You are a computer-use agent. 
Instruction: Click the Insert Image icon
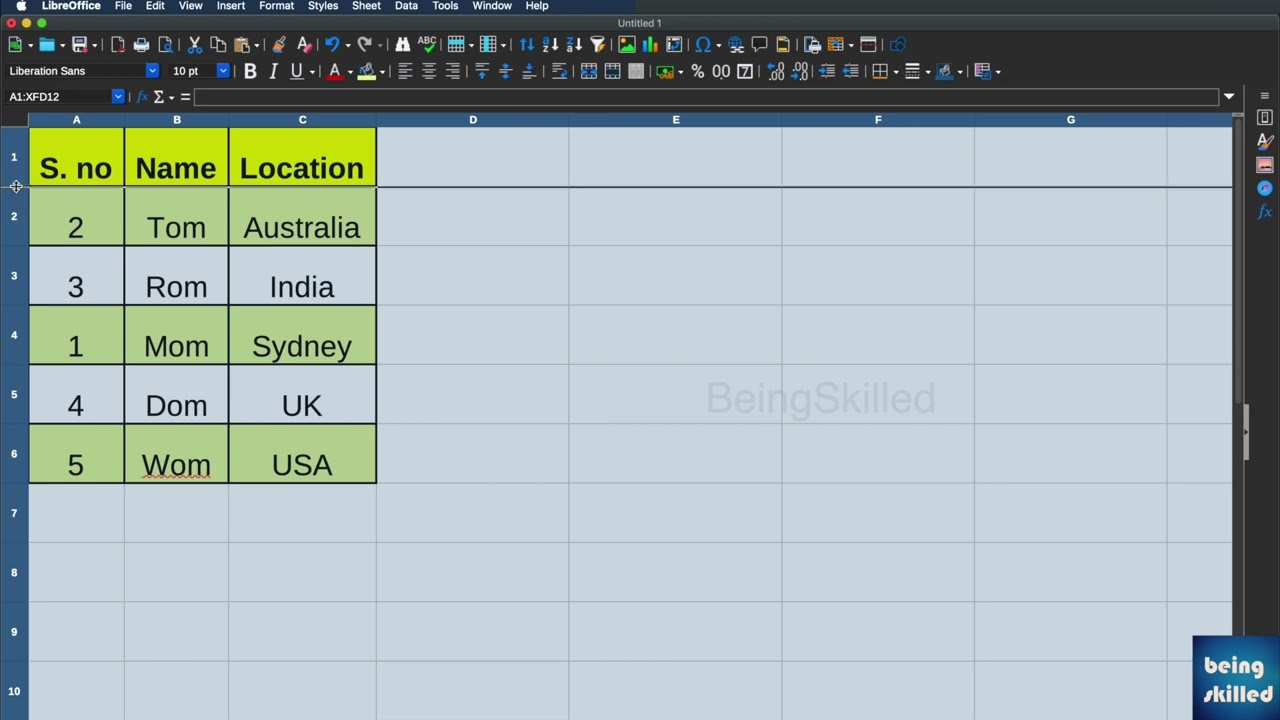(x=626, y=44)
